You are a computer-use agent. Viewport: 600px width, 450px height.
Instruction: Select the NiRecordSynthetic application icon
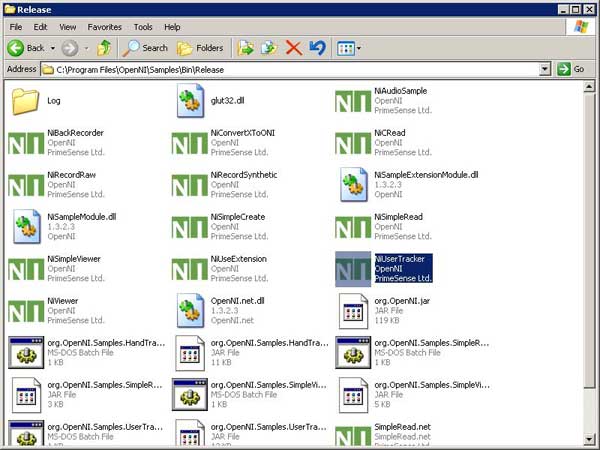pos(189,185)
